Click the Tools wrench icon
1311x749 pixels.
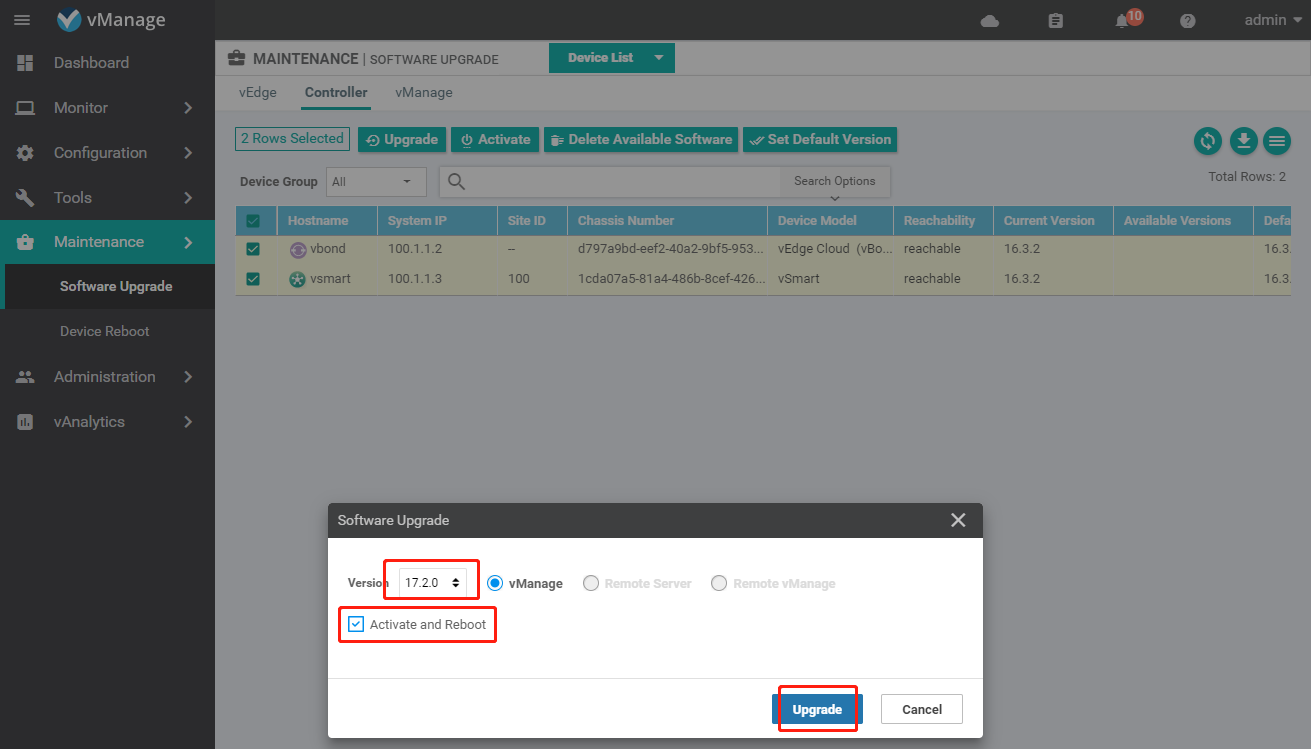click(x=25, y=198)
